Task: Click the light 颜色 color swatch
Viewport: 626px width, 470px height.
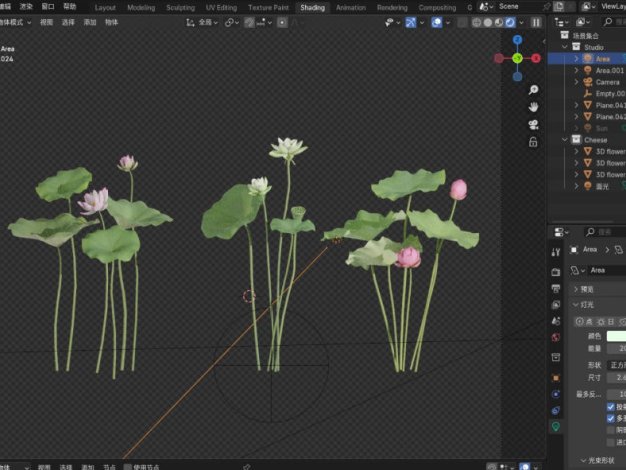Action: [x=615, y=336]
